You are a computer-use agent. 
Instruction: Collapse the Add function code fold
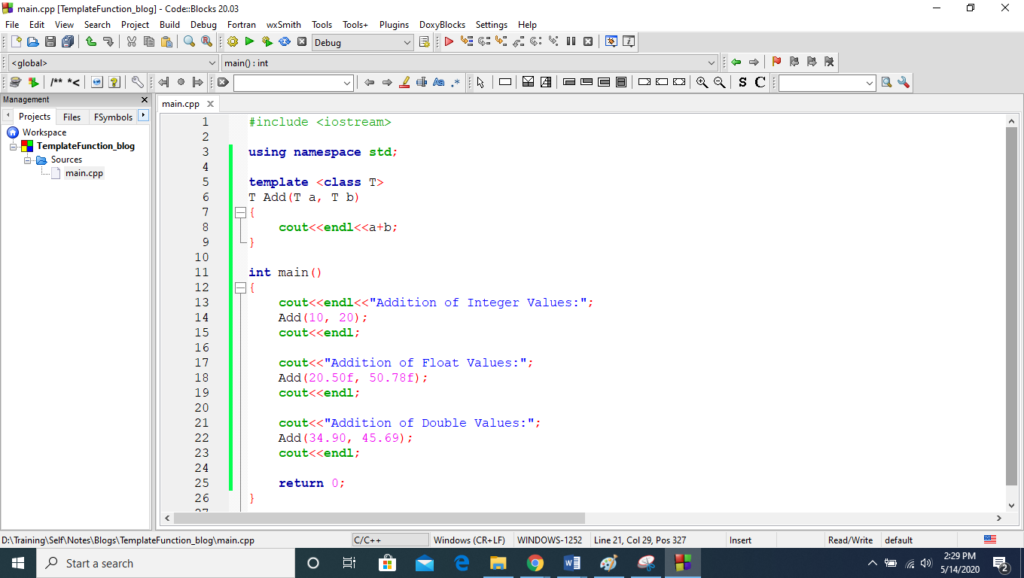pyautogui.click(x=237, y=212)
